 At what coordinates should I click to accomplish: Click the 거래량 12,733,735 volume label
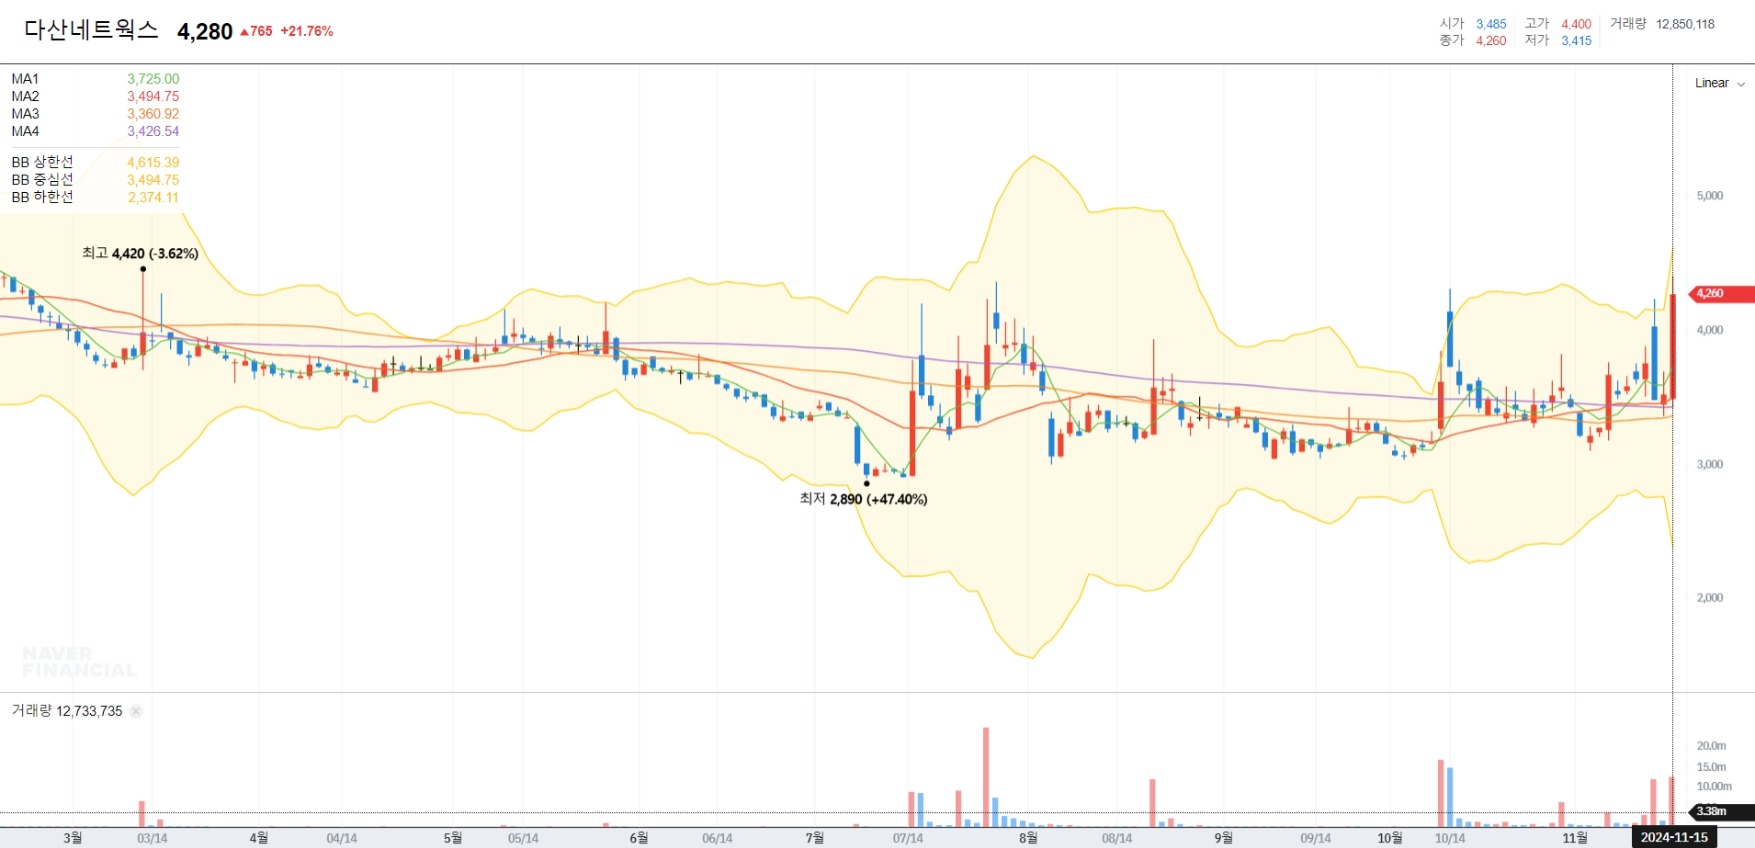tap(67, 711)
